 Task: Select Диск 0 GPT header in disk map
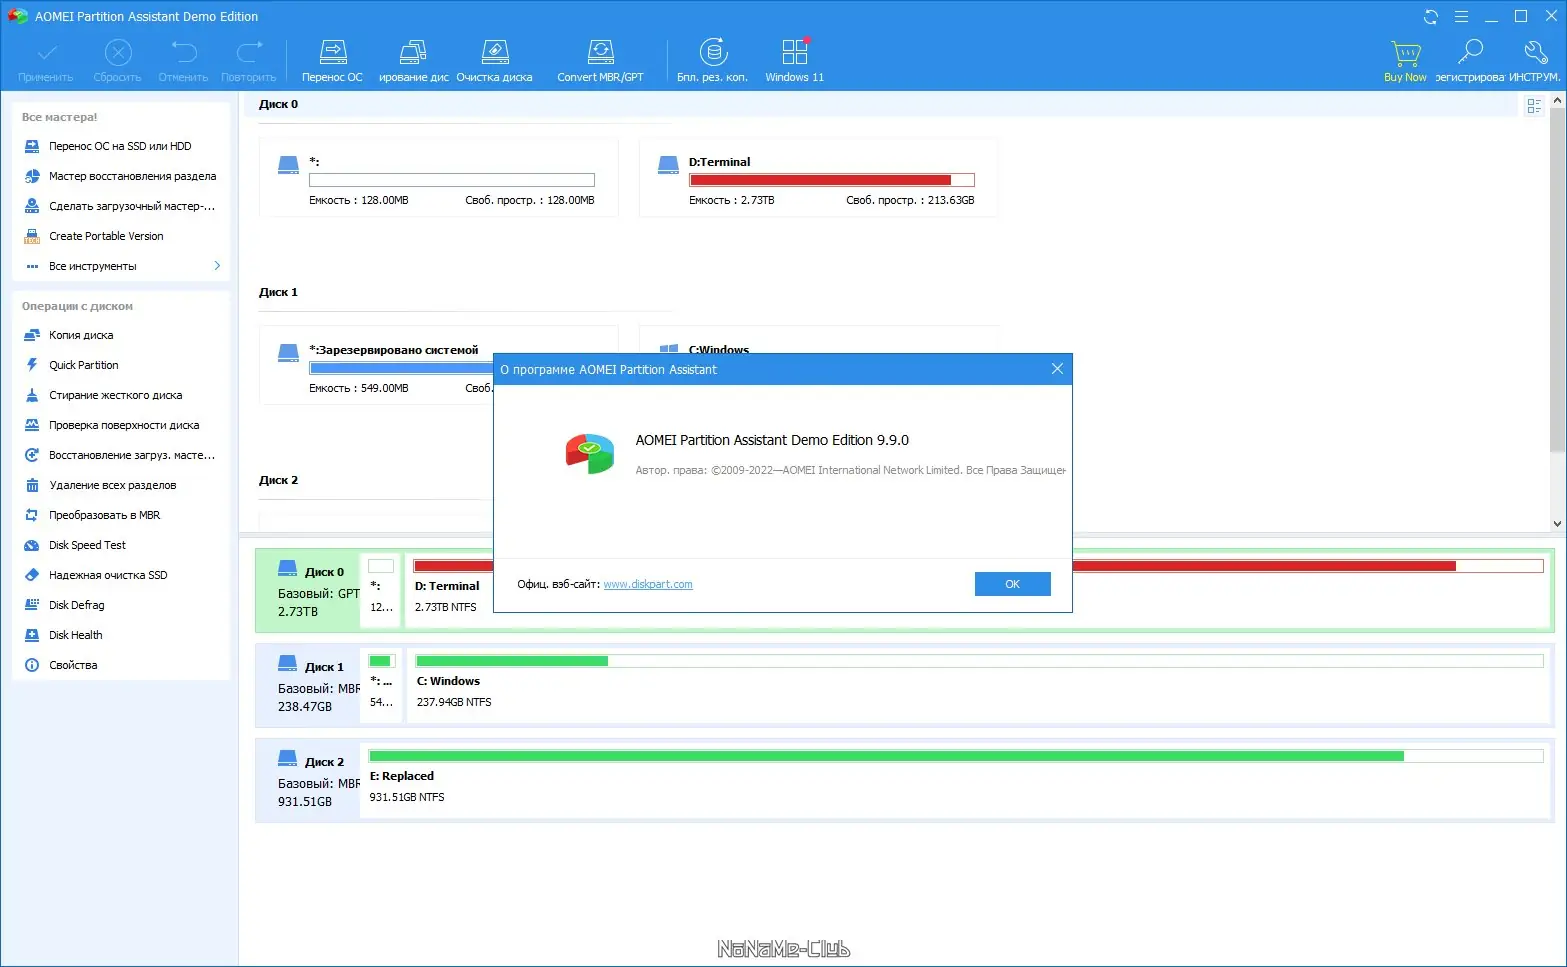(310, 591)
